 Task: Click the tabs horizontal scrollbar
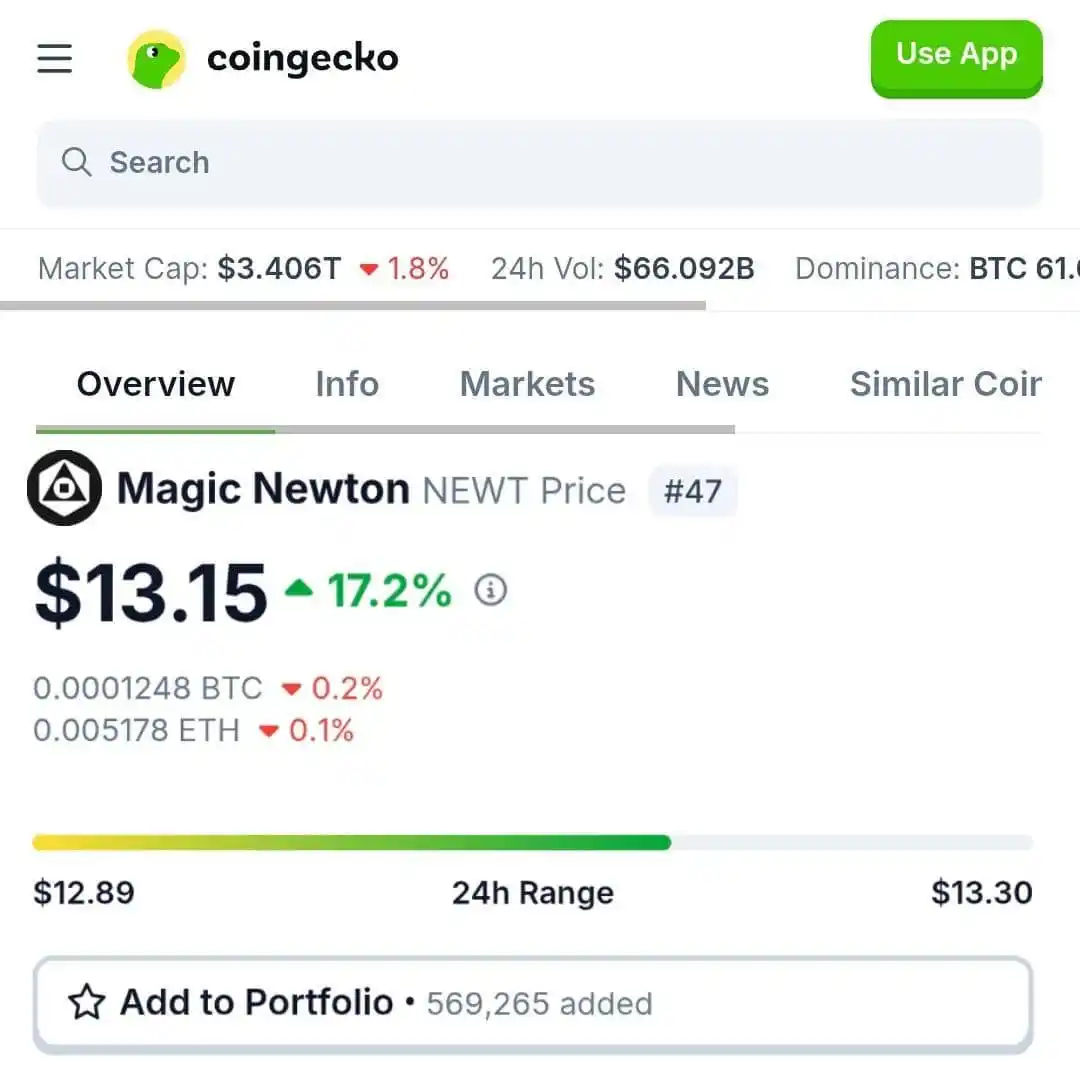coord(386,429)
